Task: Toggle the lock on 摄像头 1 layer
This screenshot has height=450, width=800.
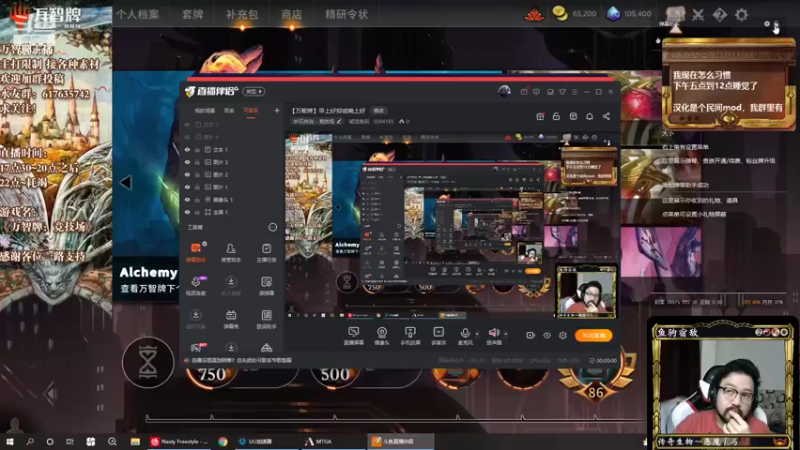Action: [197, 199]
